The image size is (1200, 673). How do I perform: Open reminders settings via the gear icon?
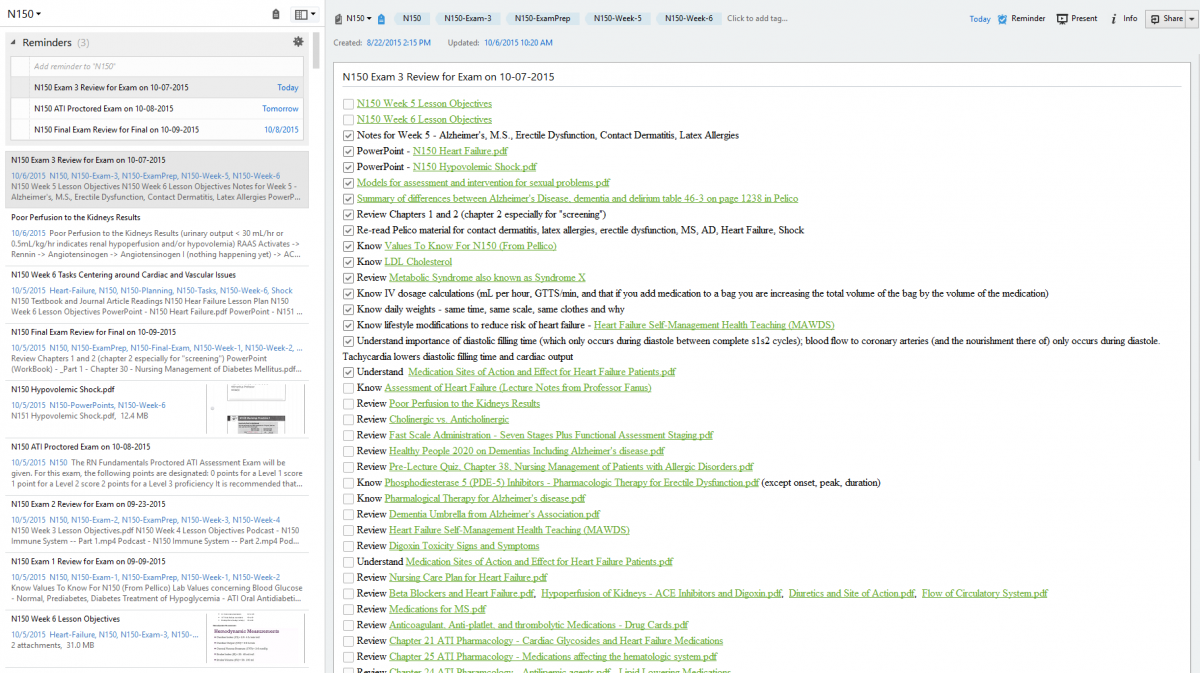tap(297, 40)
